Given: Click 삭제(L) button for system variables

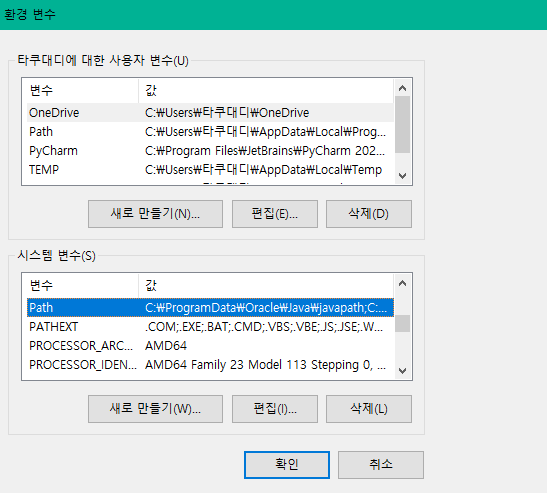Looking at the screenshot, I should coord(369,409).
